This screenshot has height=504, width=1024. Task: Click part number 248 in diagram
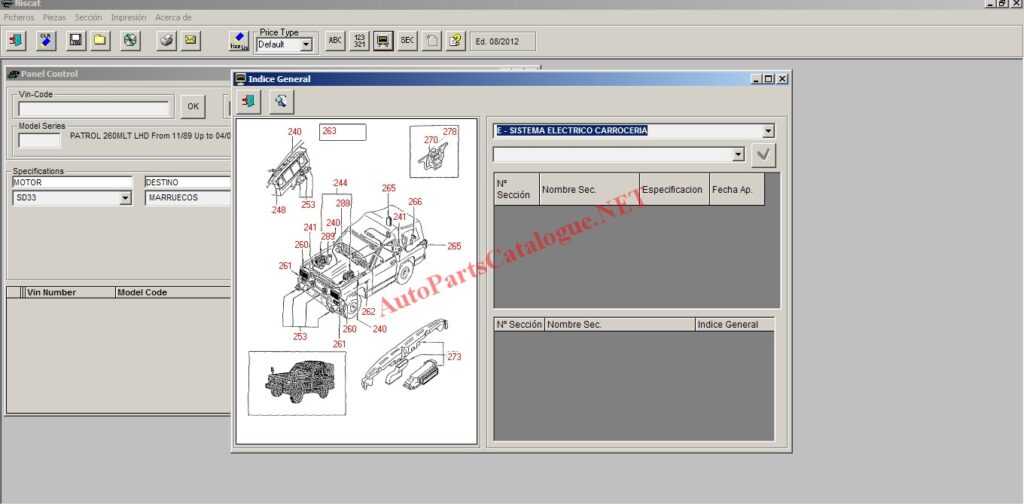point(279,210)
